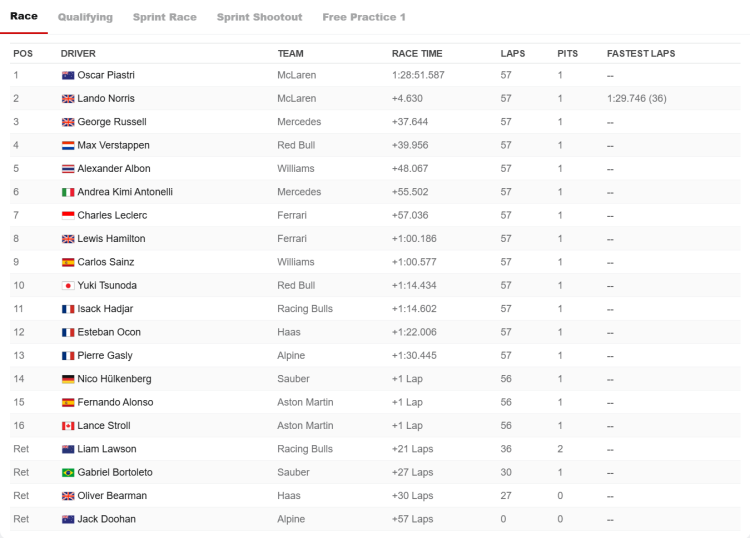Click the FASTEST LAPS column header
The image size is (750, 538).
pyautogui.click(x=641, y=54)
